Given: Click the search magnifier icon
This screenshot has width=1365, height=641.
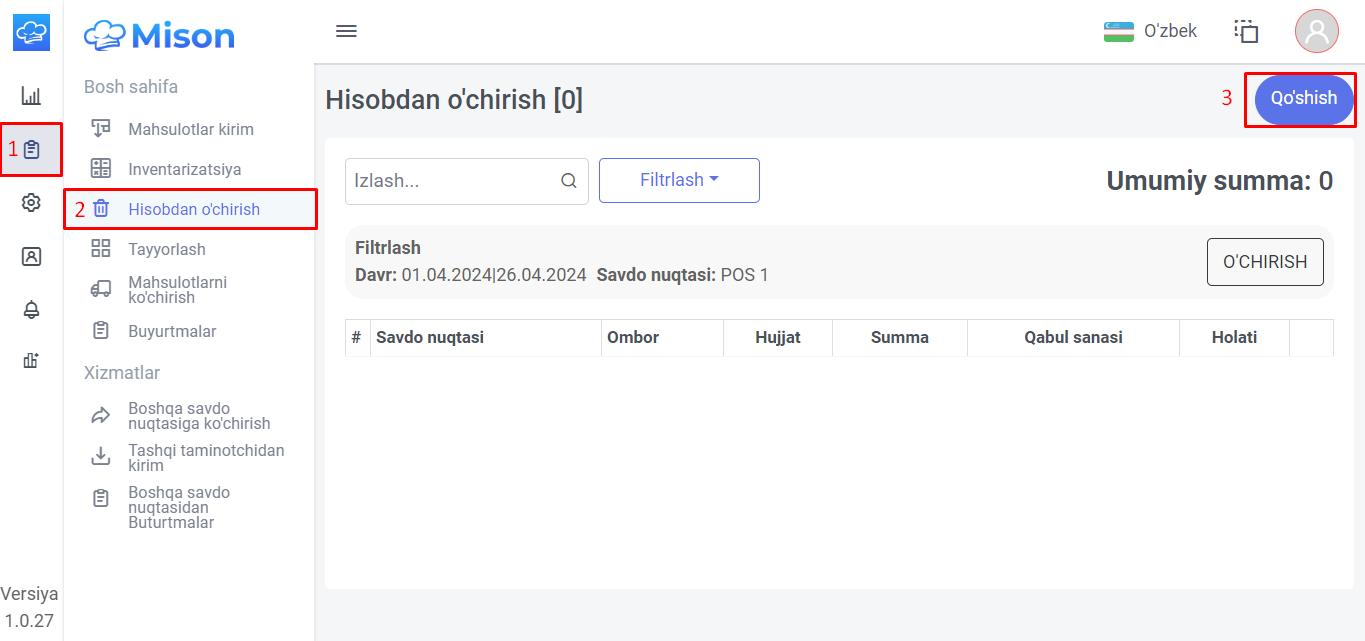Looking at the screenshot, I should 569,181.
